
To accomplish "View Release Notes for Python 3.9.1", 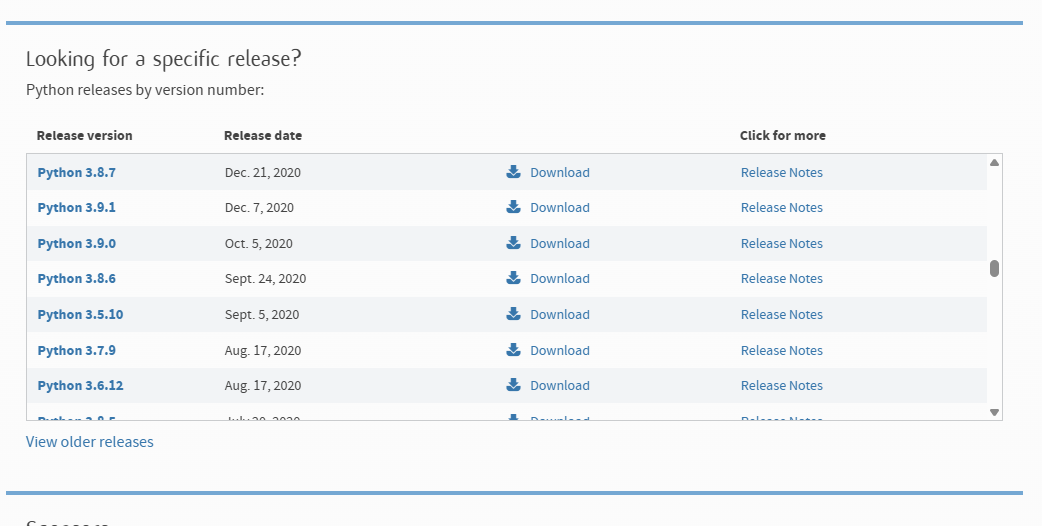I will point(782,208).
